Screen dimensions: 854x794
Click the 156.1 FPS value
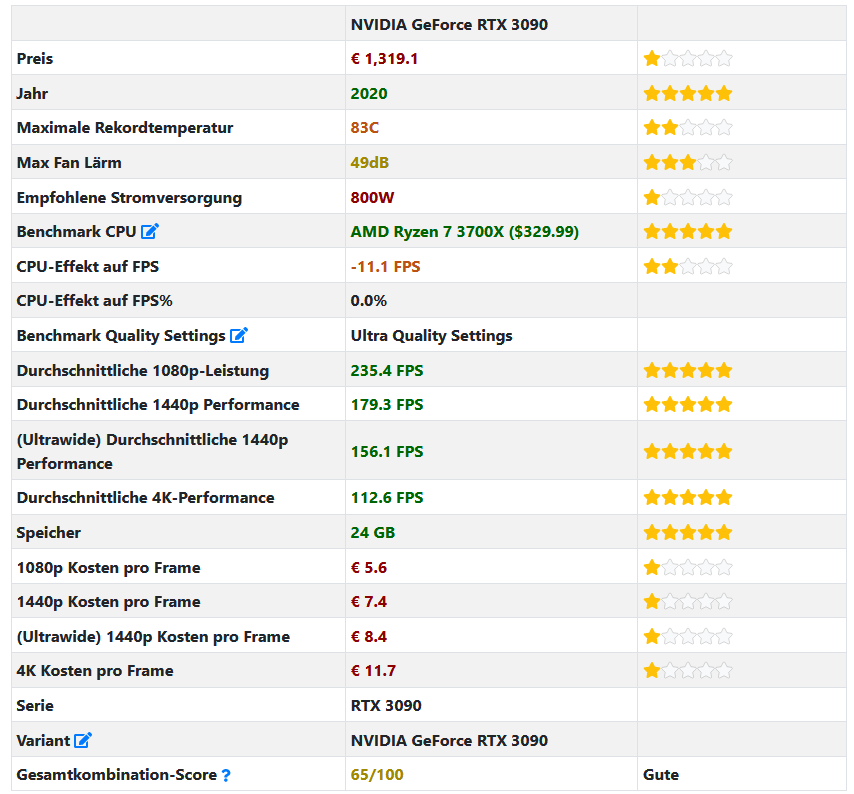pyautogui.click(x=387, y=451)
